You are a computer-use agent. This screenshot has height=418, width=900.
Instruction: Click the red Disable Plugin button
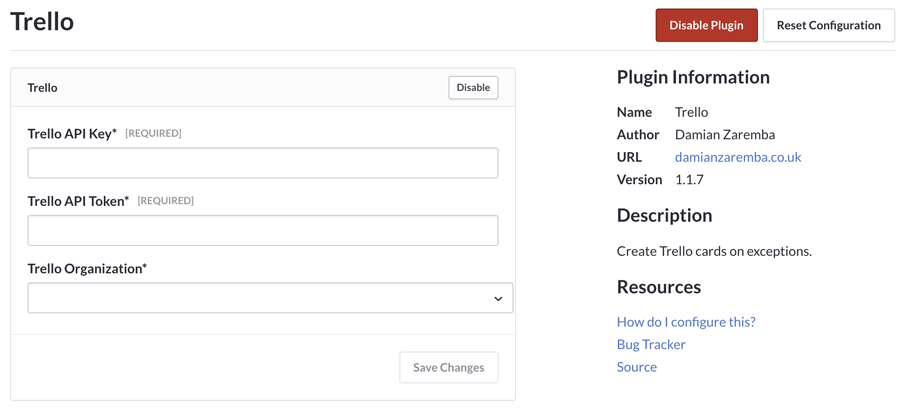coord(706,25)
